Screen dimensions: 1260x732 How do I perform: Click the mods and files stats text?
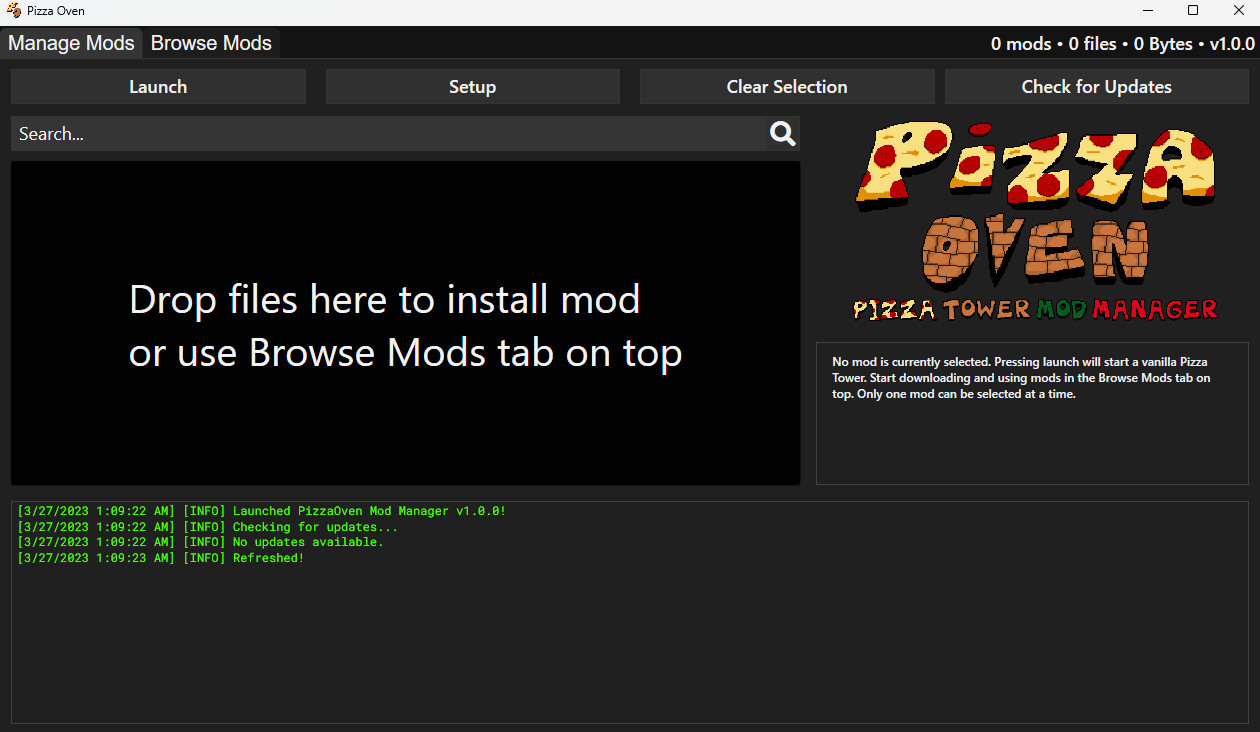coord(1122,44)
